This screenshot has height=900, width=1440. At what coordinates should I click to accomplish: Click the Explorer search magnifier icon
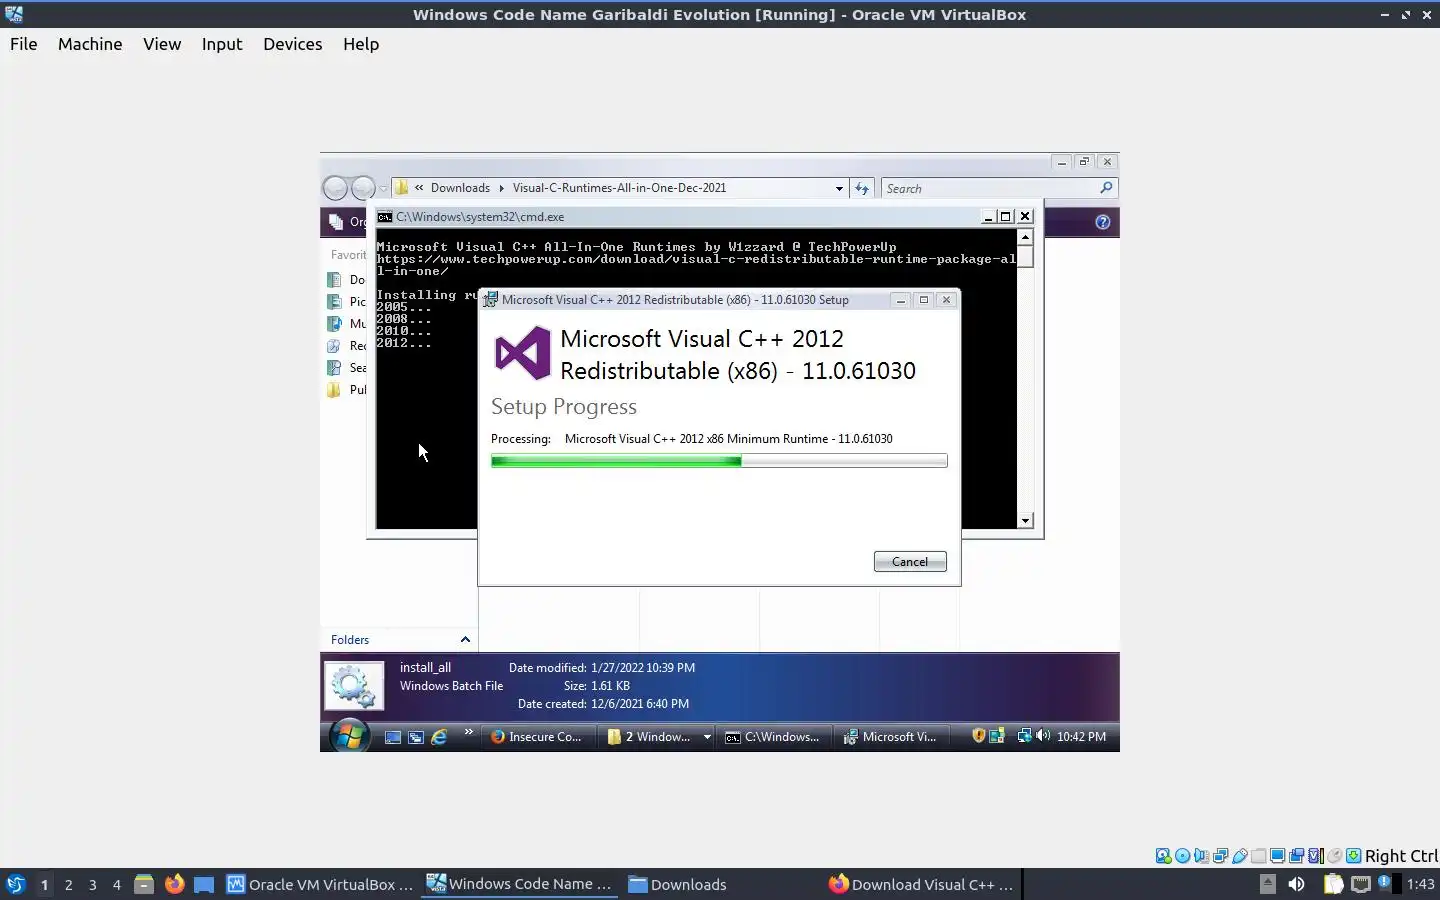pyautogui.click(x=1106, y=188)
